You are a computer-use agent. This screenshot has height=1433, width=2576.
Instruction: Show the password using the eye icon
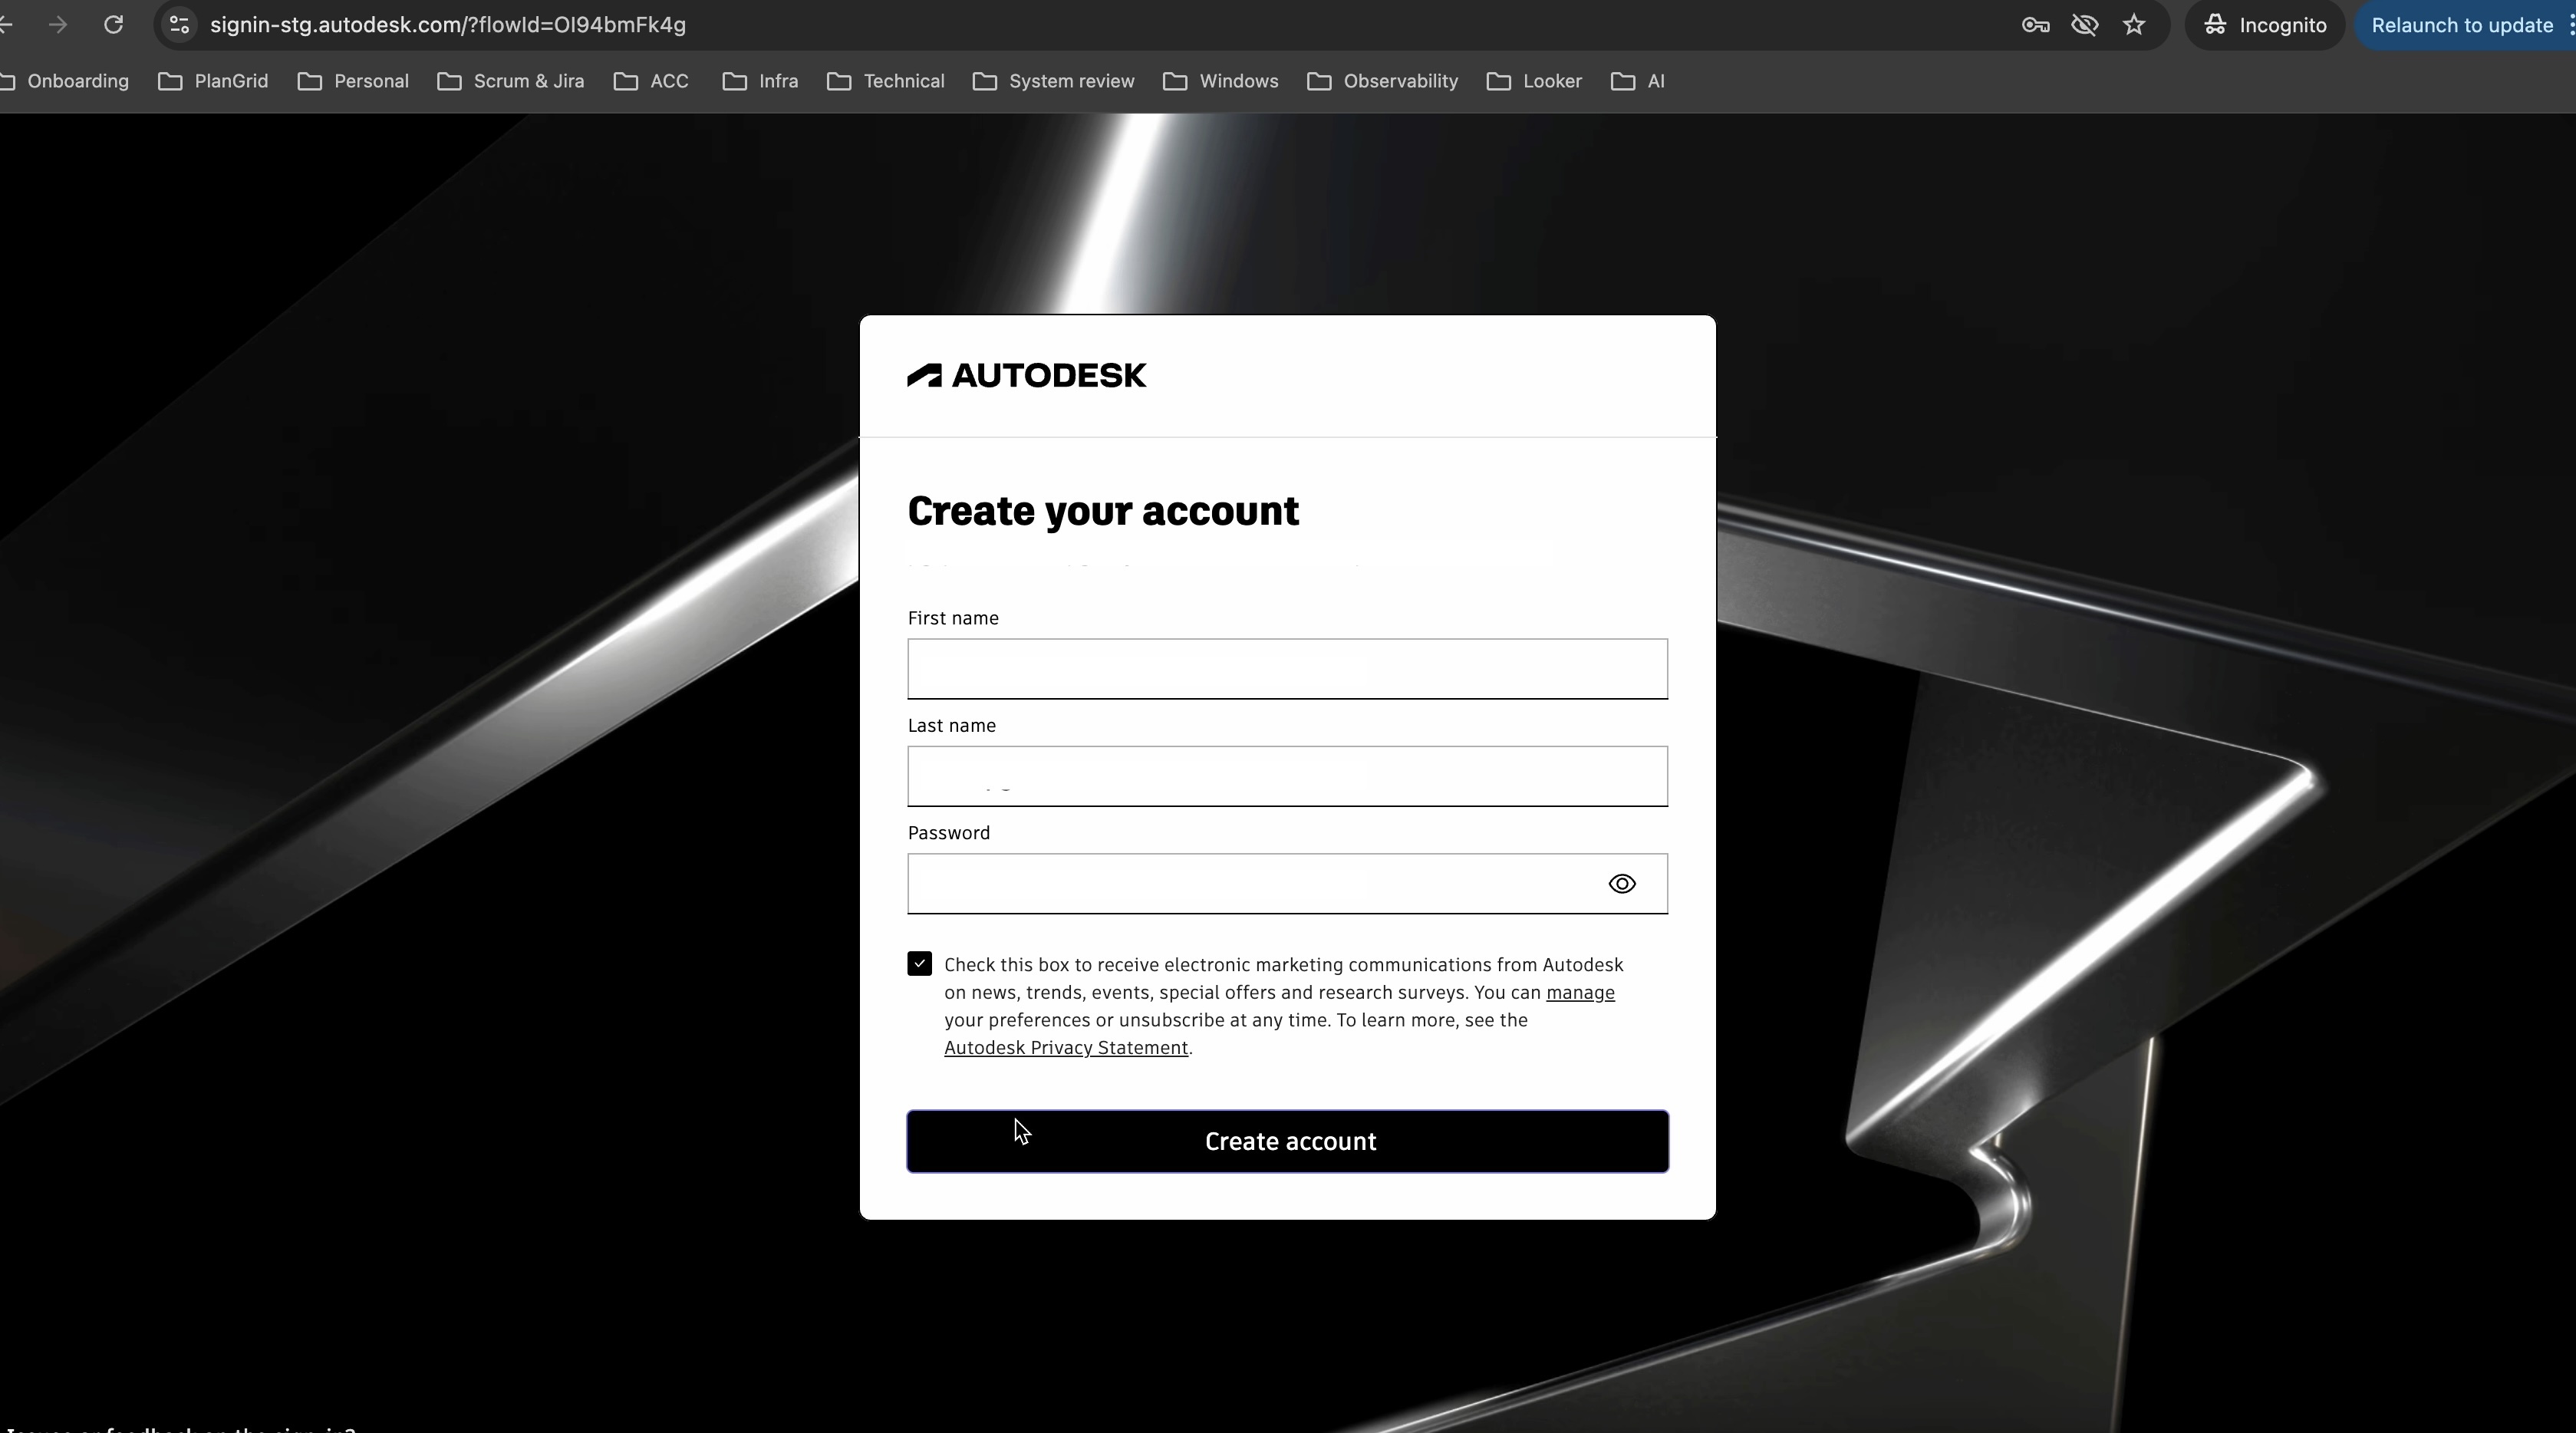point(1622,883)
